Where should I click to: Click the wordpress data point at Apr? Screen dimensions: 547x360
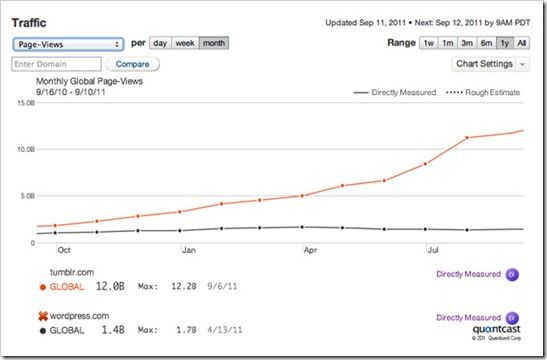pyautogui.click(x=302, y=227)
